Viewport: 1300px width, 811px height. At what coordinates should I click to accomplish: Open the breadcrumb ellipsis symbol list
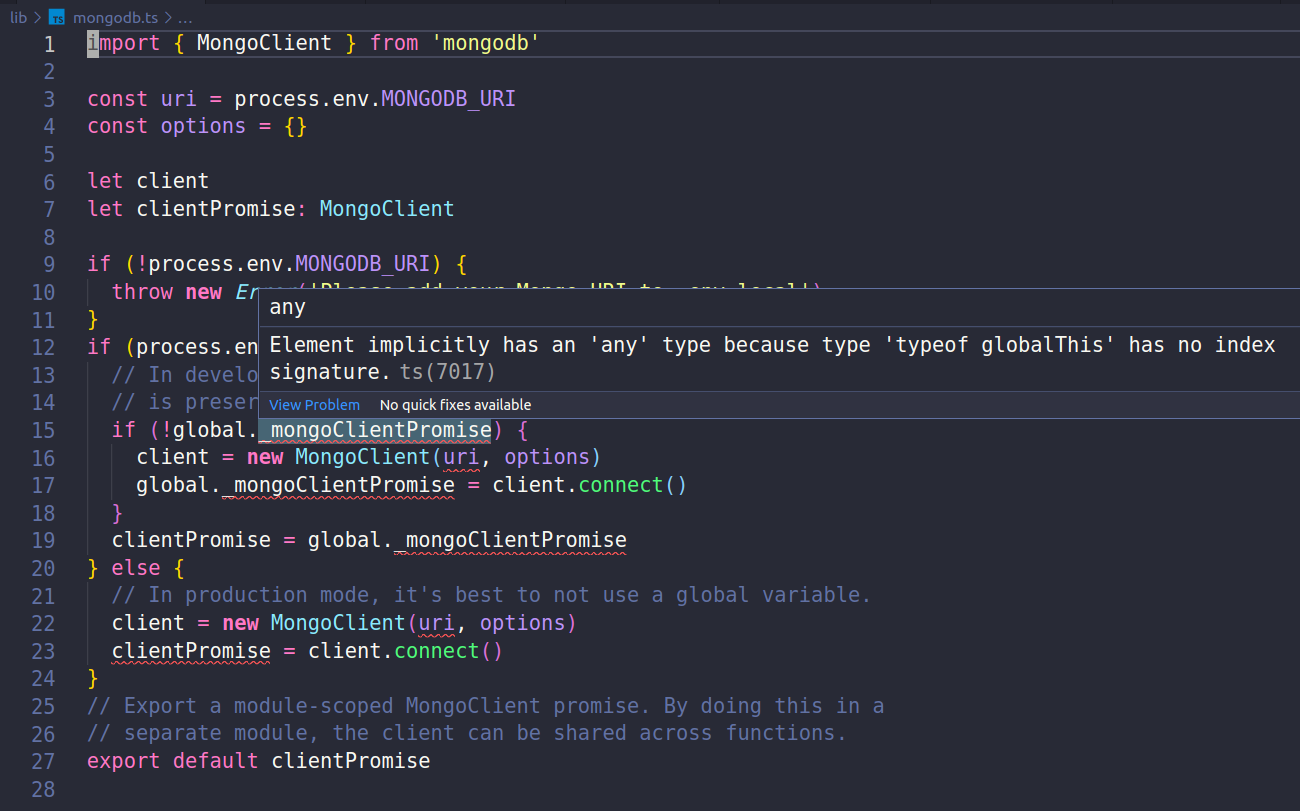point(185,17)
